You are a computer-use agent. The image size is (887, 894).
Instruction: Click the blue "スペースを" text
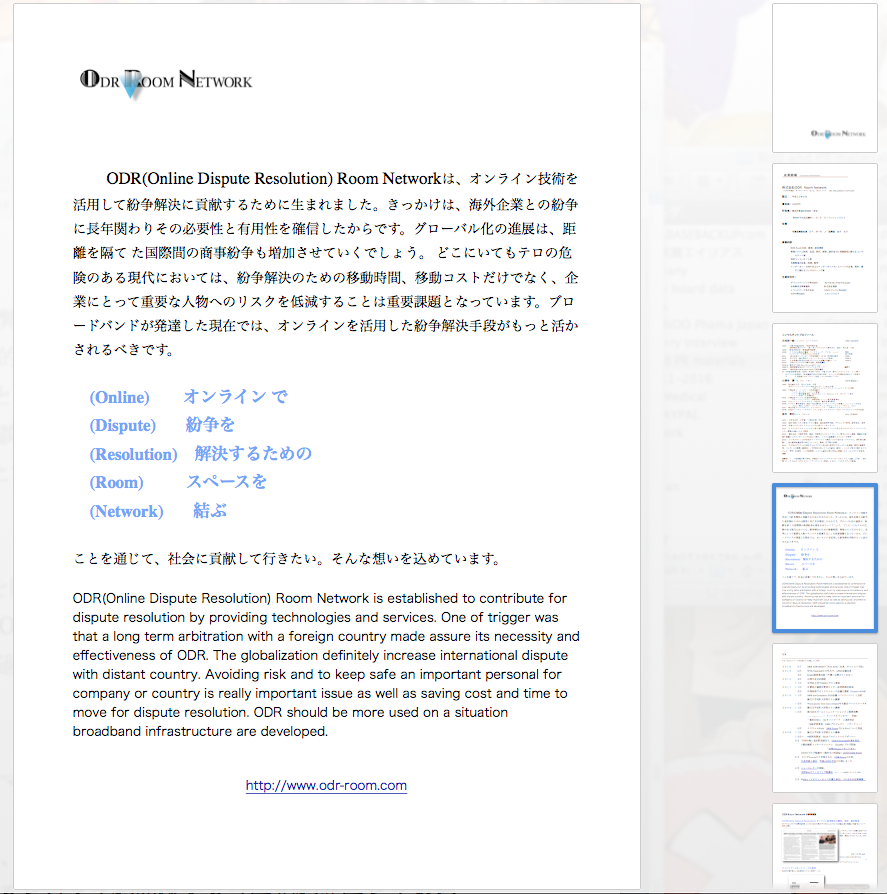(226, 482)
